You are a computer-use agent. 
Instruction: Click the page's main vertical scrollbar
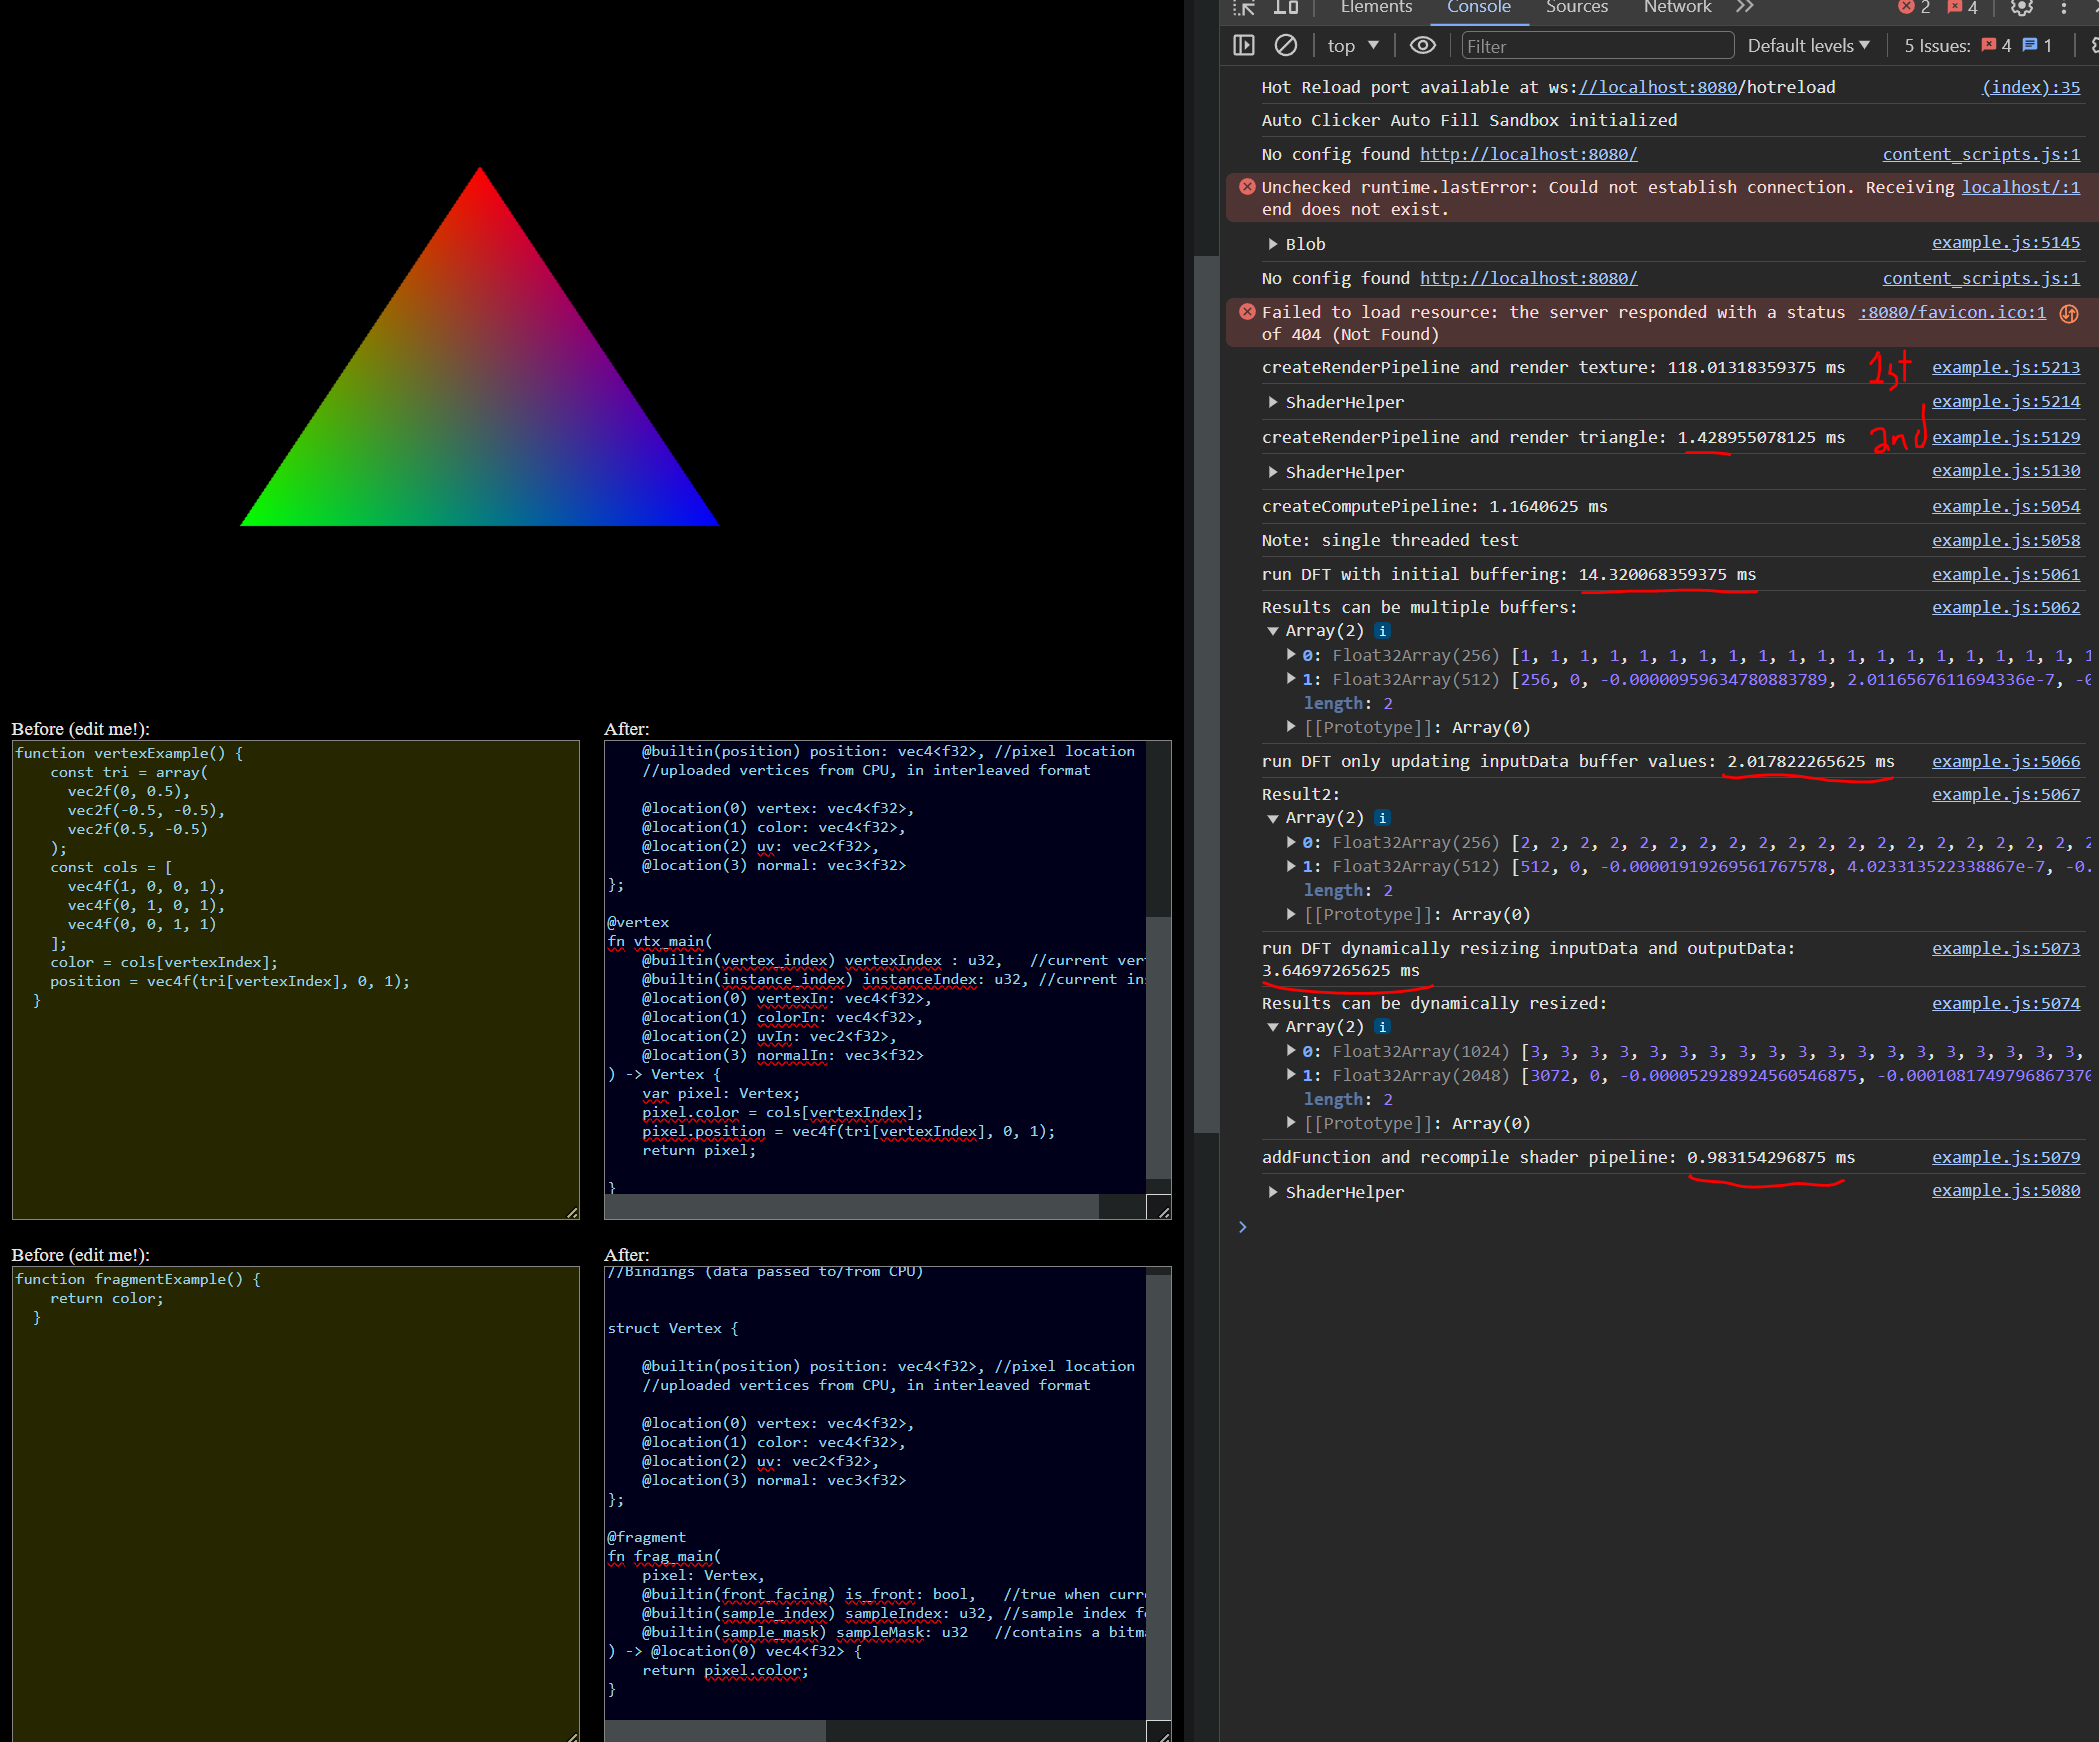point(1206,694)
